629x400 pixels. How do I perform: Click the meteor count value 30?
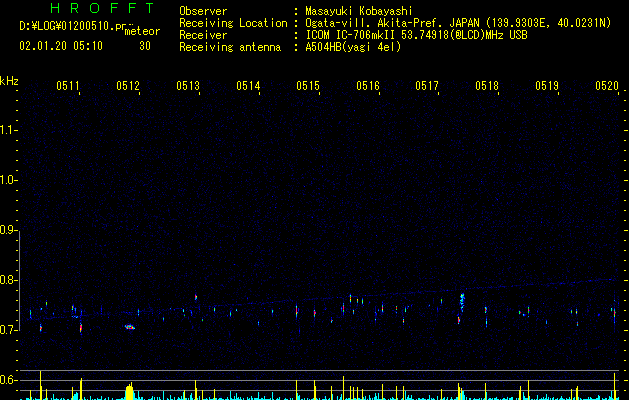coord(145,46)
